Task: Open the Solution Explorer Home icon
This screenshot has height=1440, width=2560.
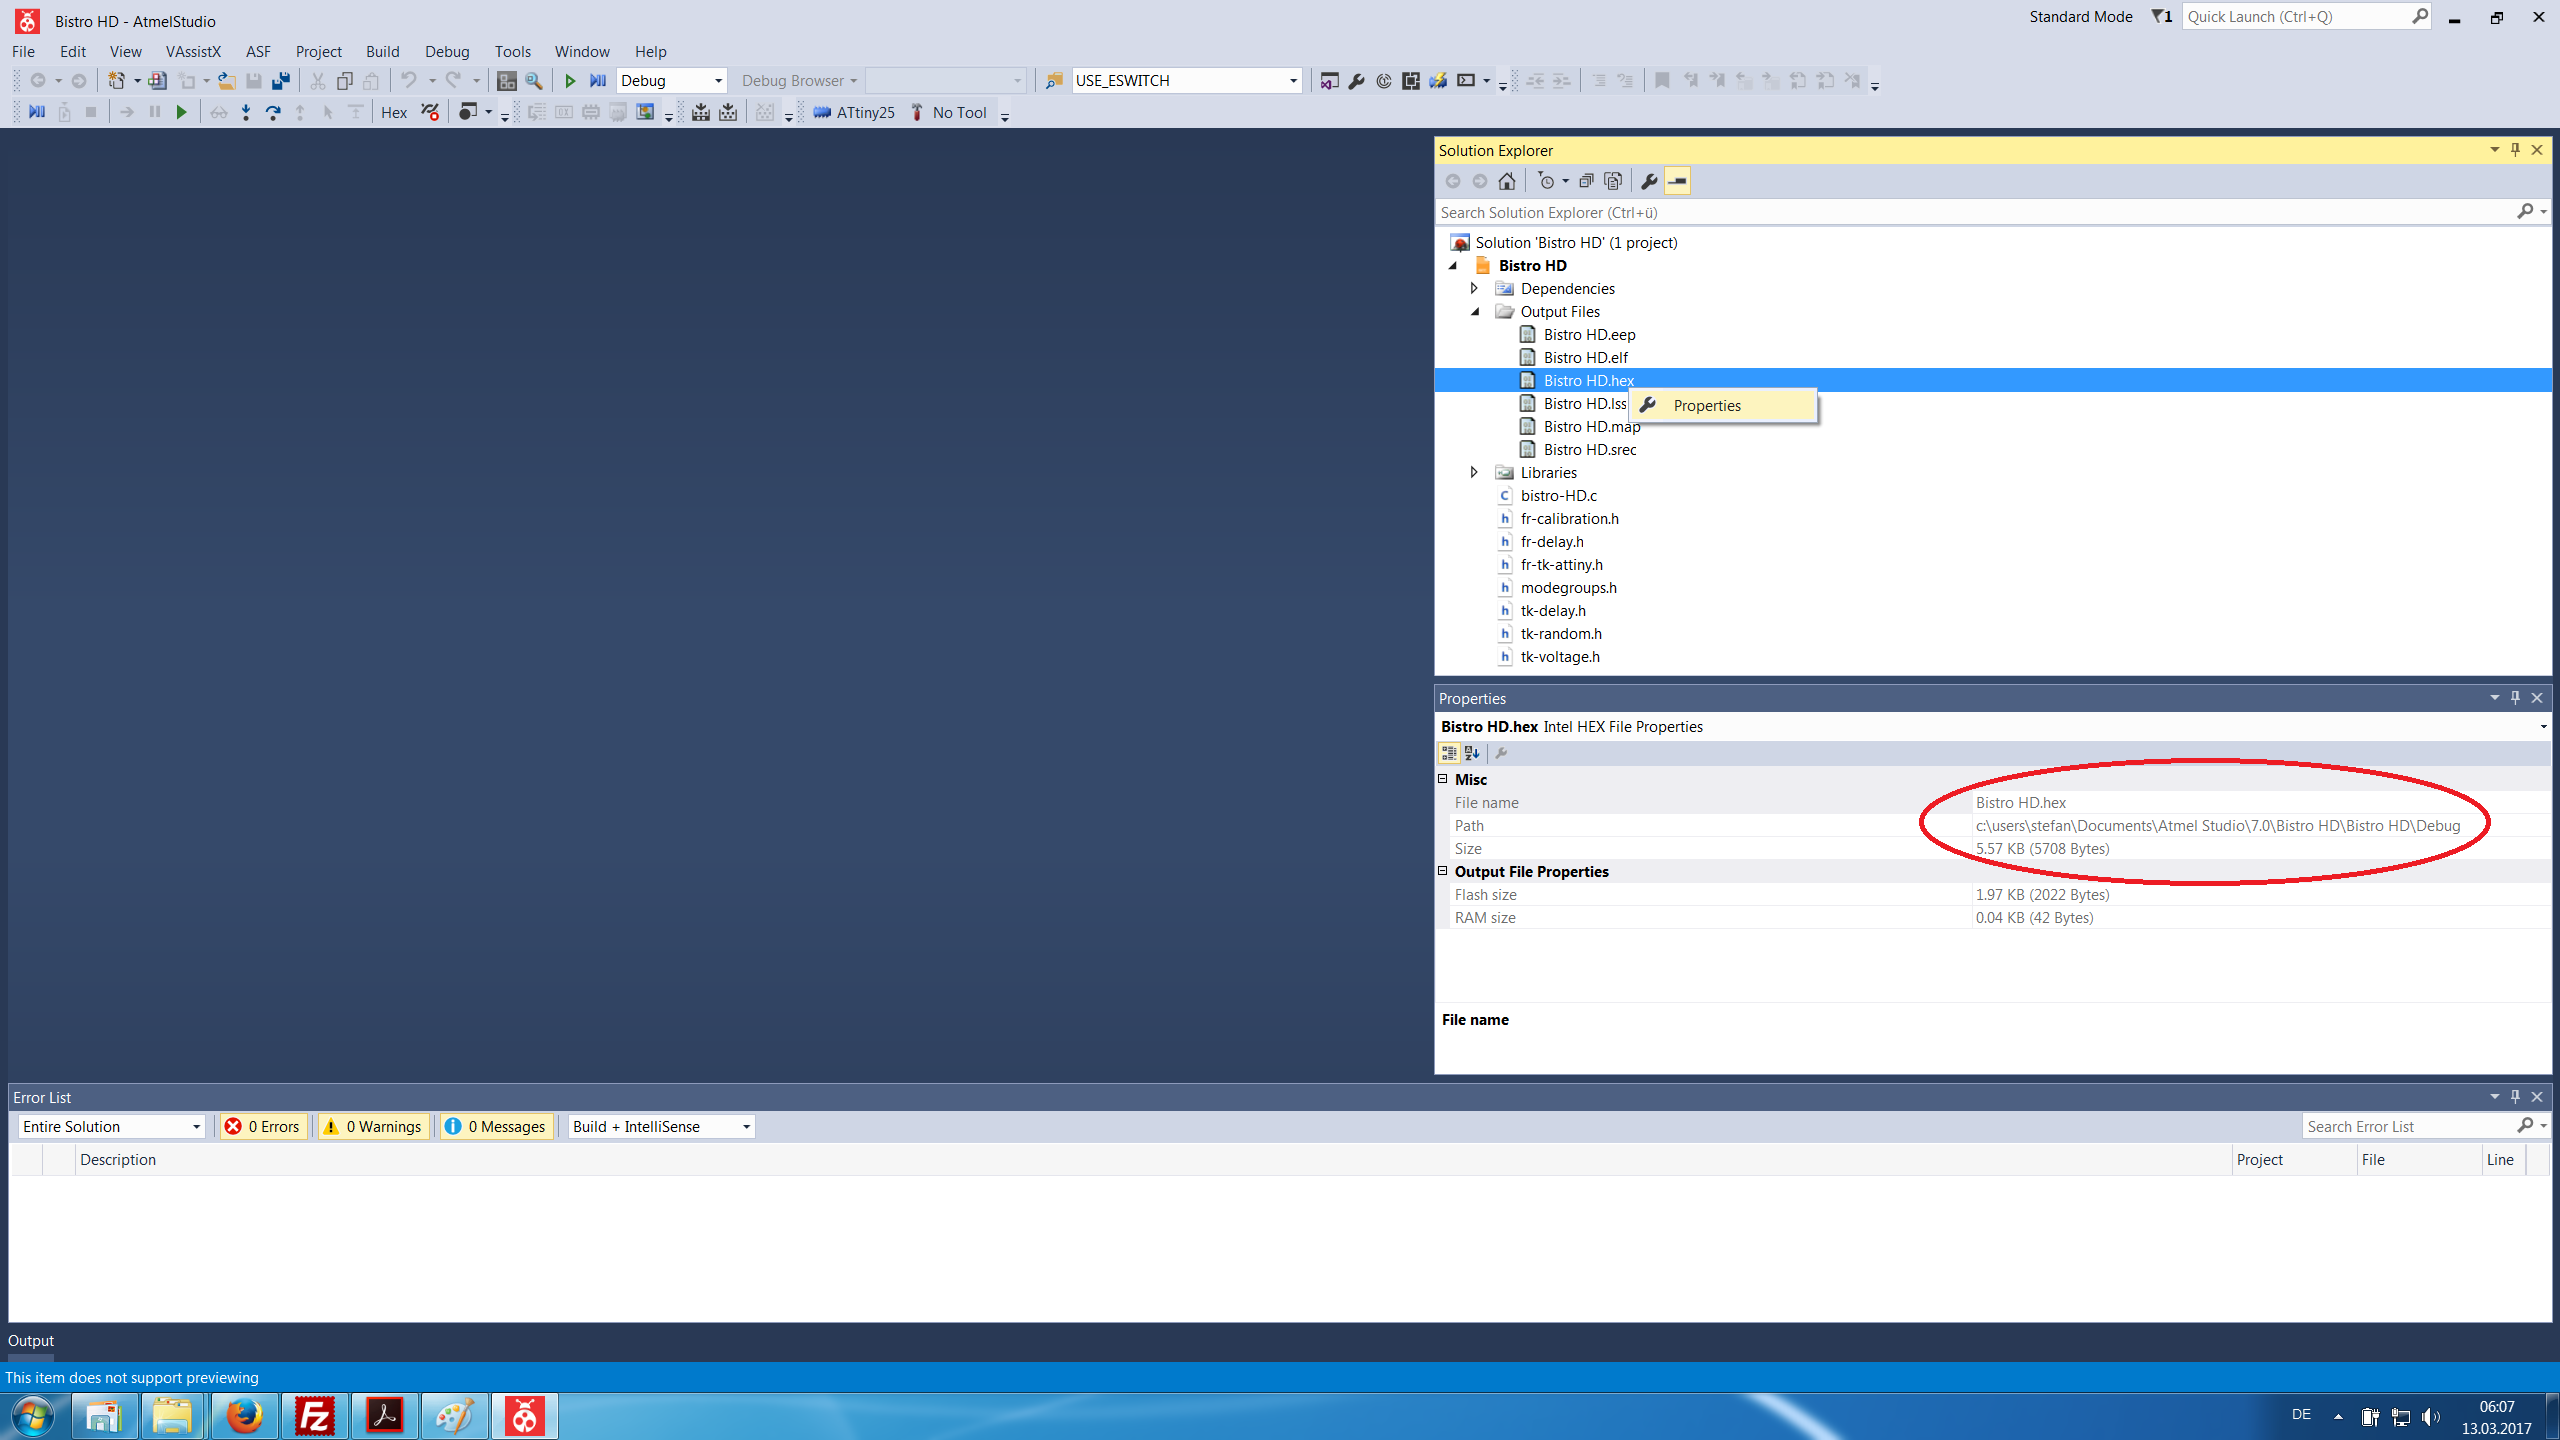Action: [1507, 181]
